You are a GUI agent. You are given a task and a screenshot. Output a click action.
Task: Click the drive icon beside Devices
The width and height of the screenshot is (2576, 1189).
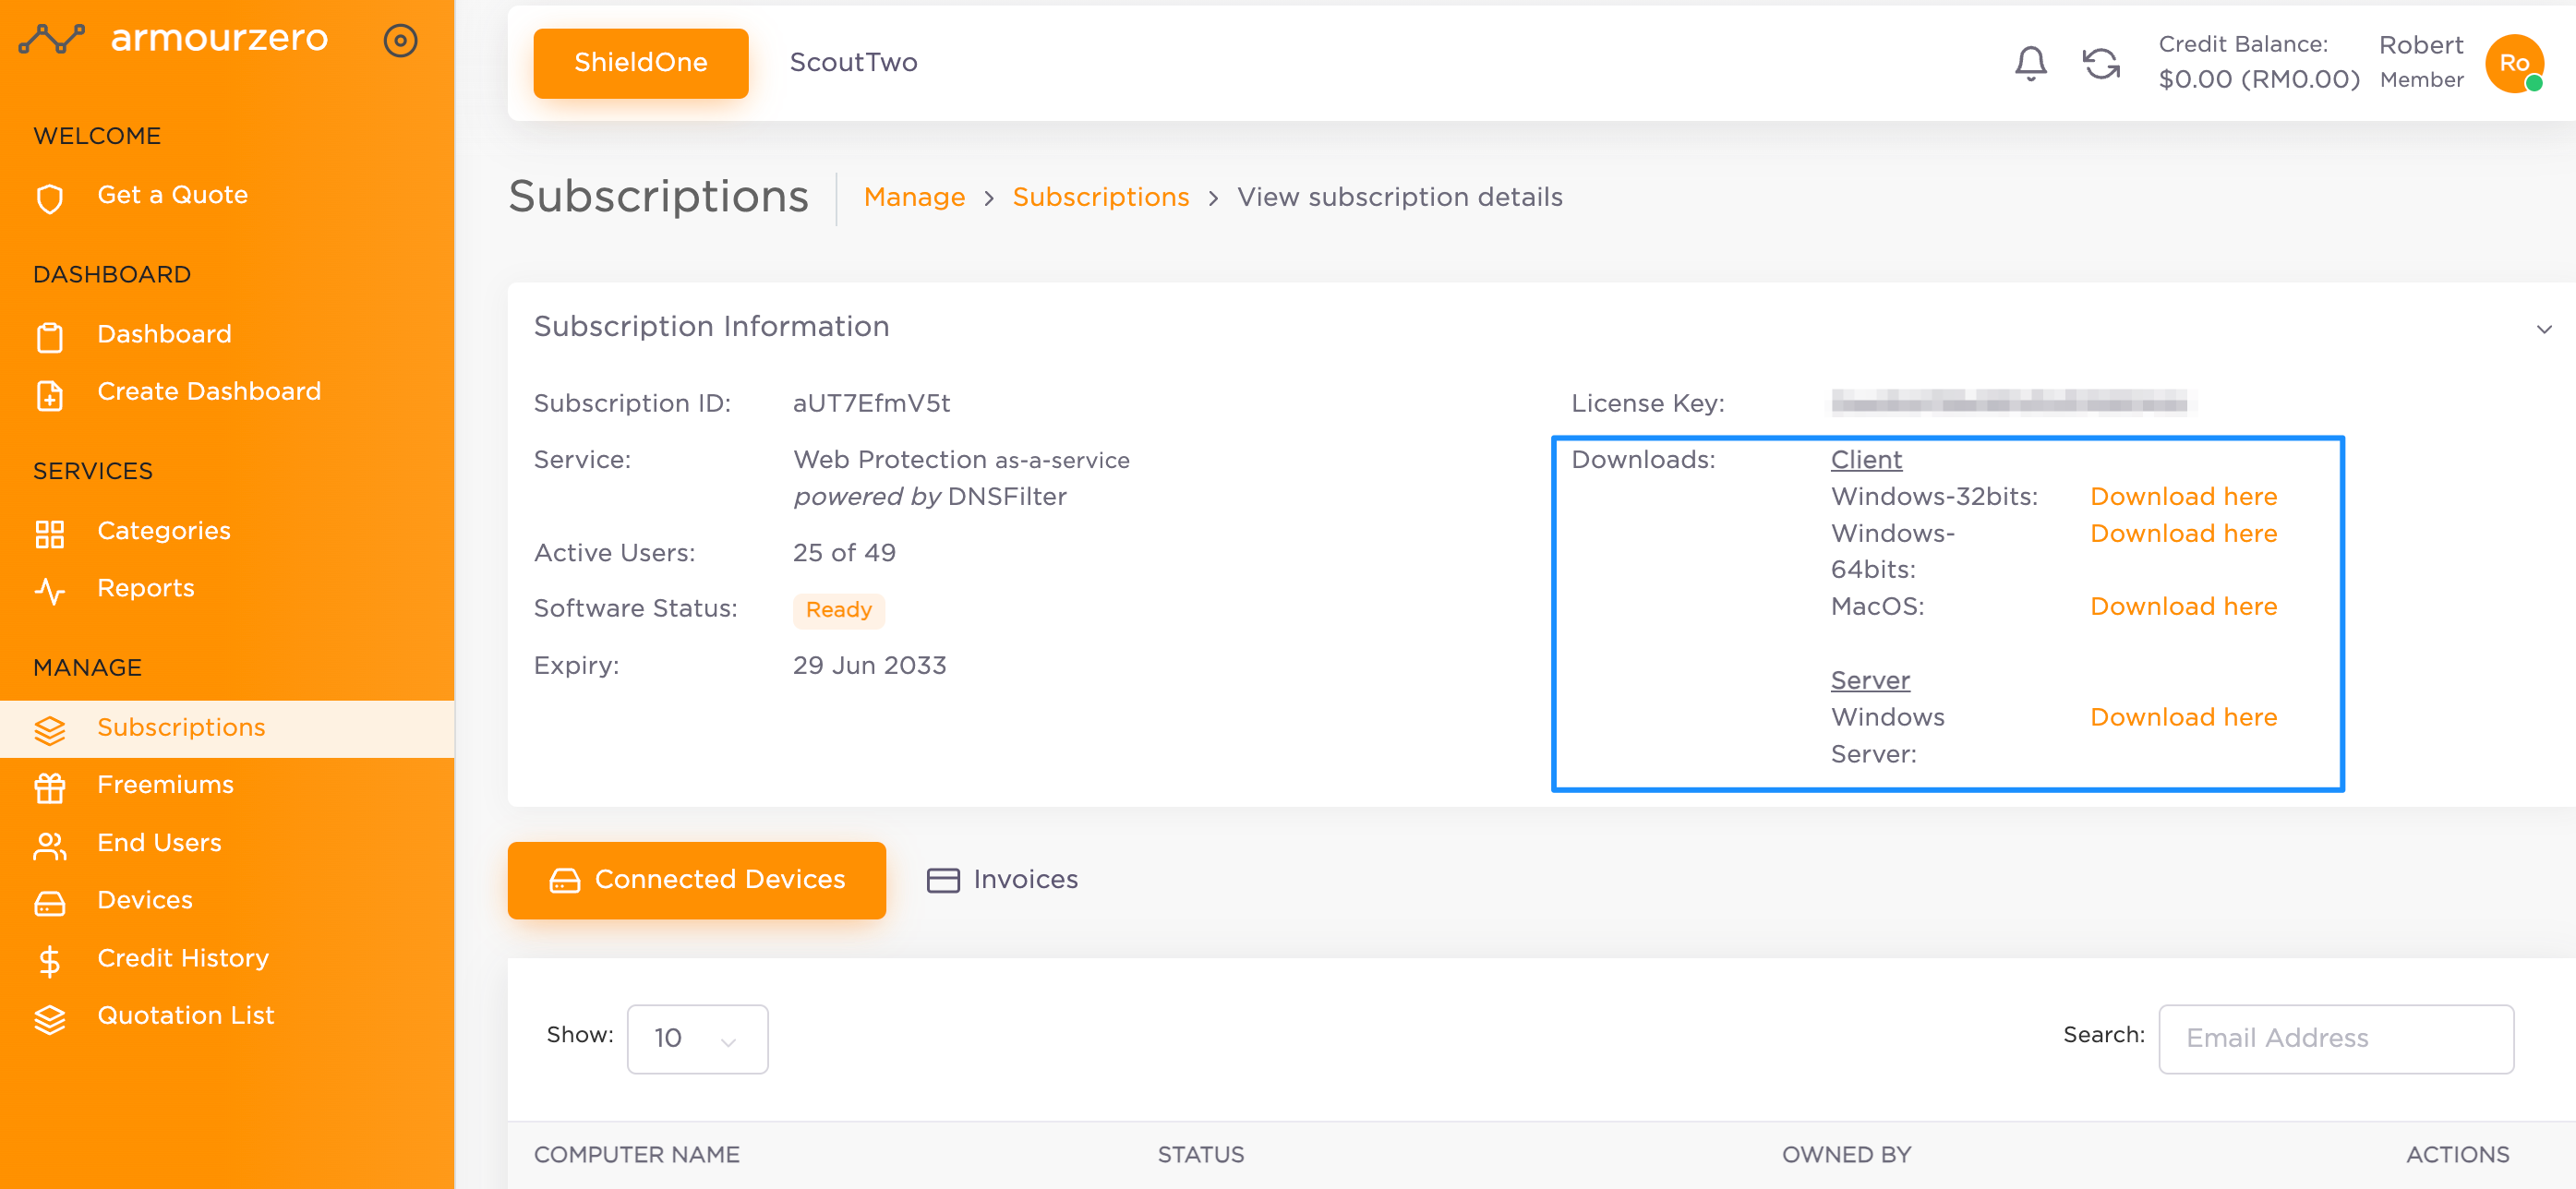49,903
